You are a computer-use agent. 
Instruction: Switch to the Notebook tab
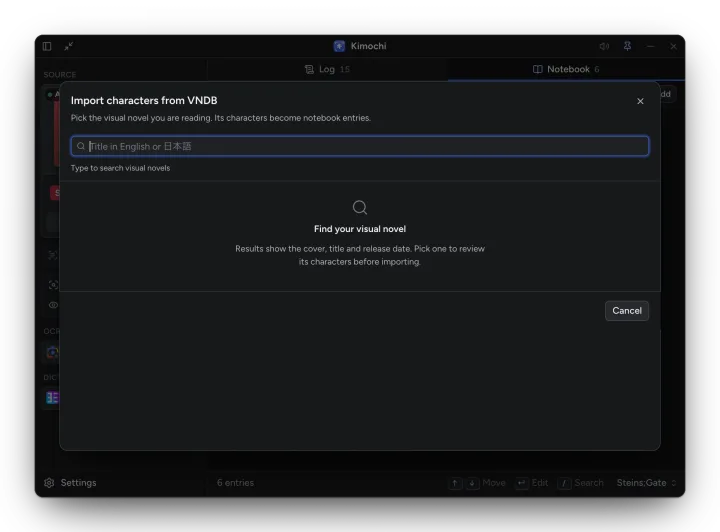point(566,69)
